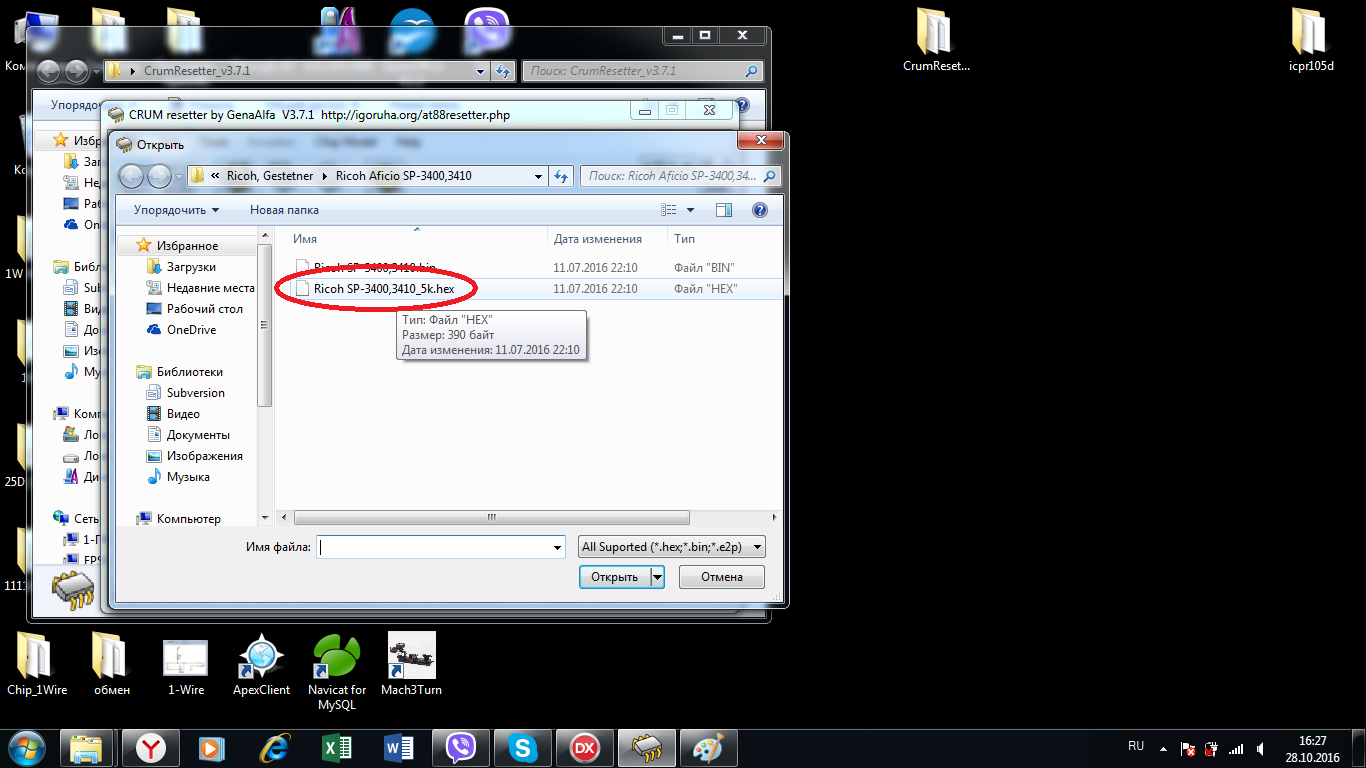Click the Новая папка button
This screenshot has height=768, width=1366.
pyautogui.click(x=284, y=210)
